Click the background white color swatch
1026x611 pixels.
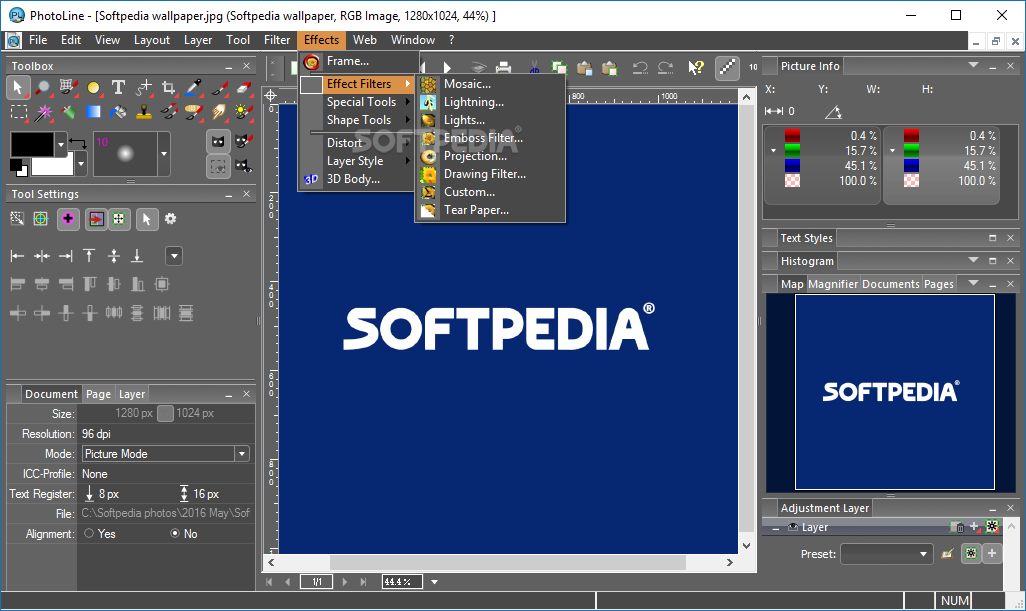(x=53, y=165)
